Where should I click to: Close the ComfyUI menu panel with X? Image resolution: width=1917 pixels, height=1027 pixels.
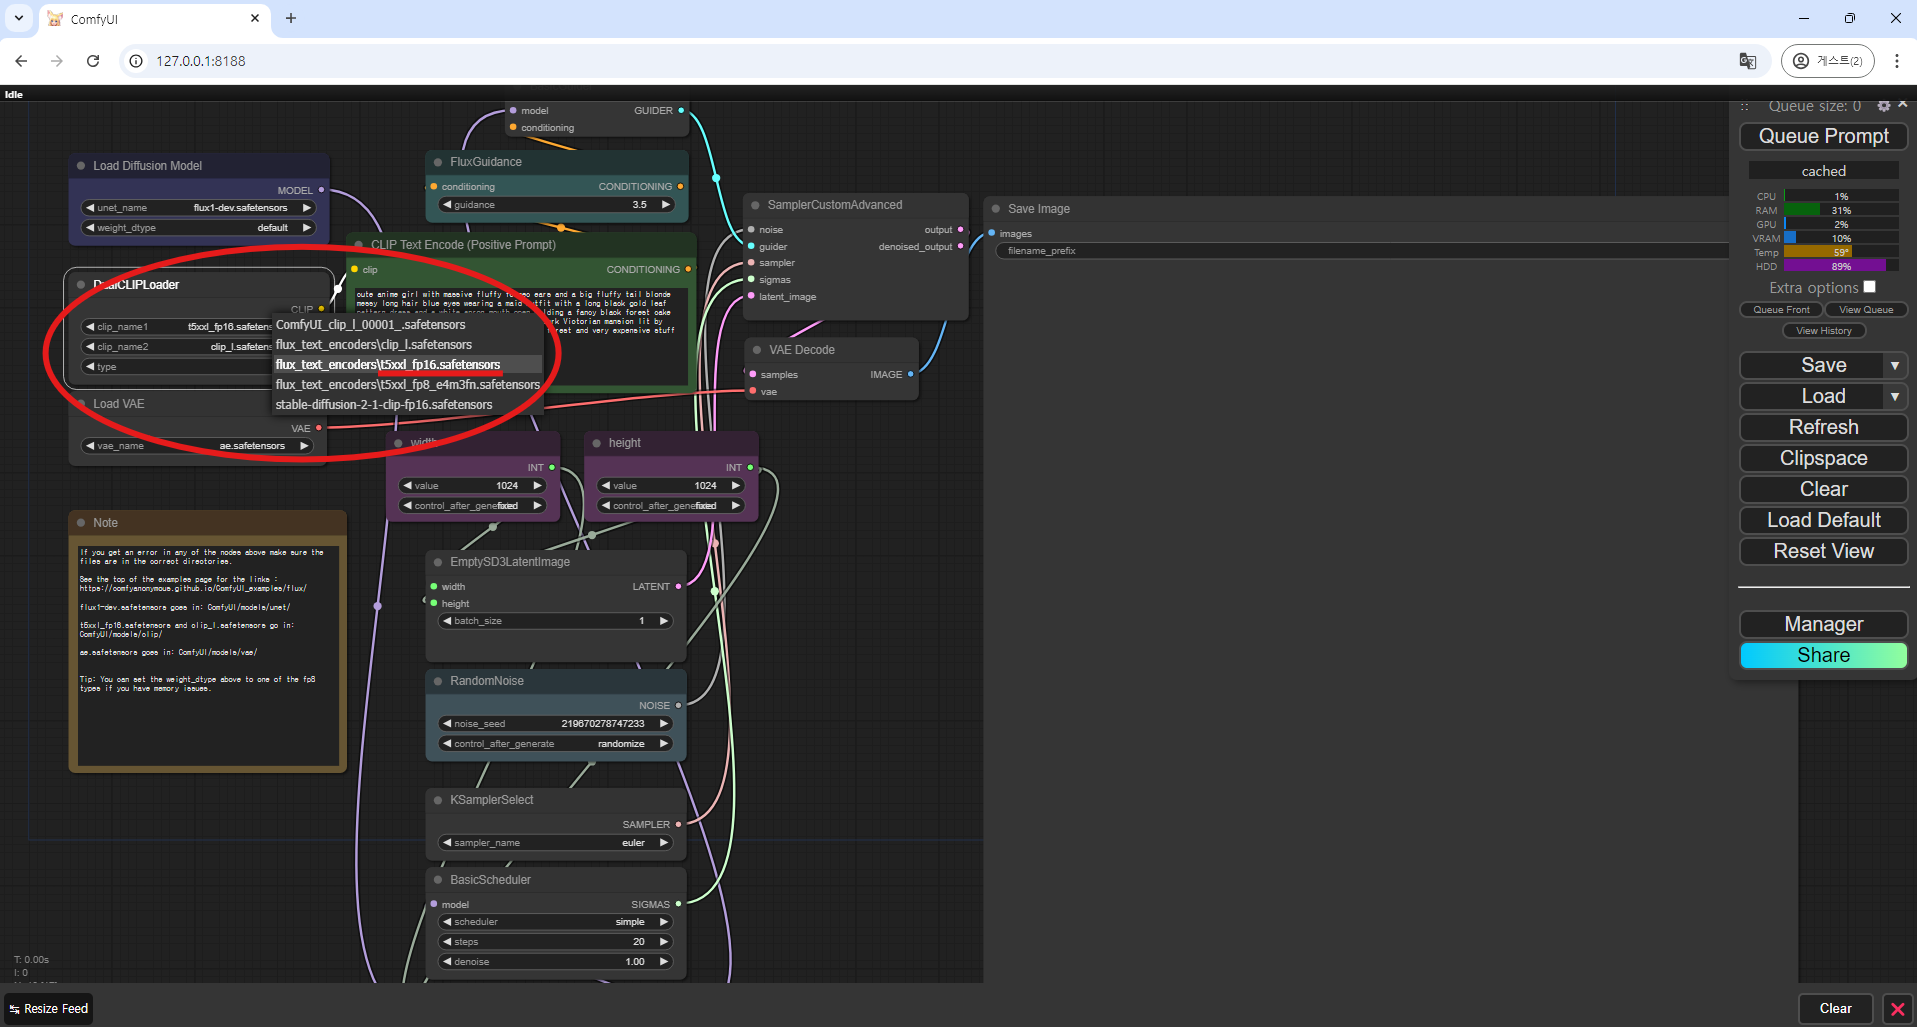tap(1903, 104)
